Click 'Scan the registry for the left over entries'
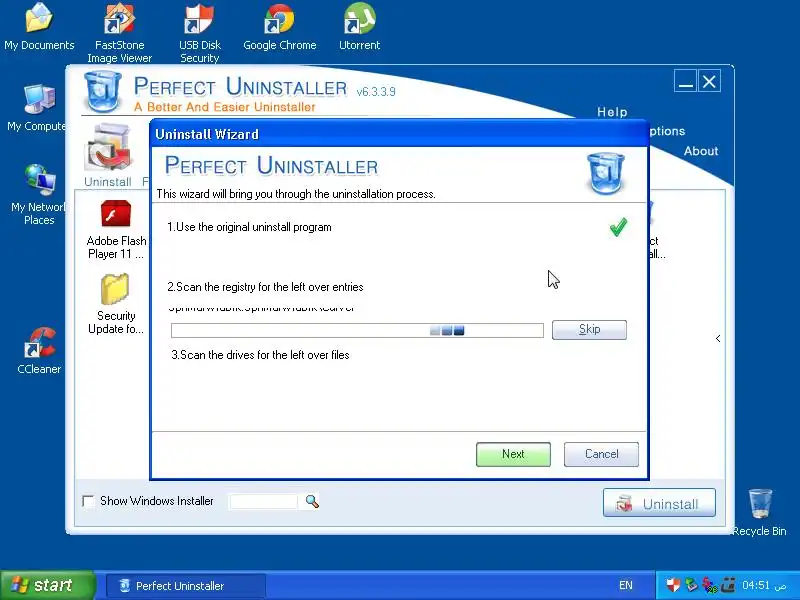 (265, 287)
